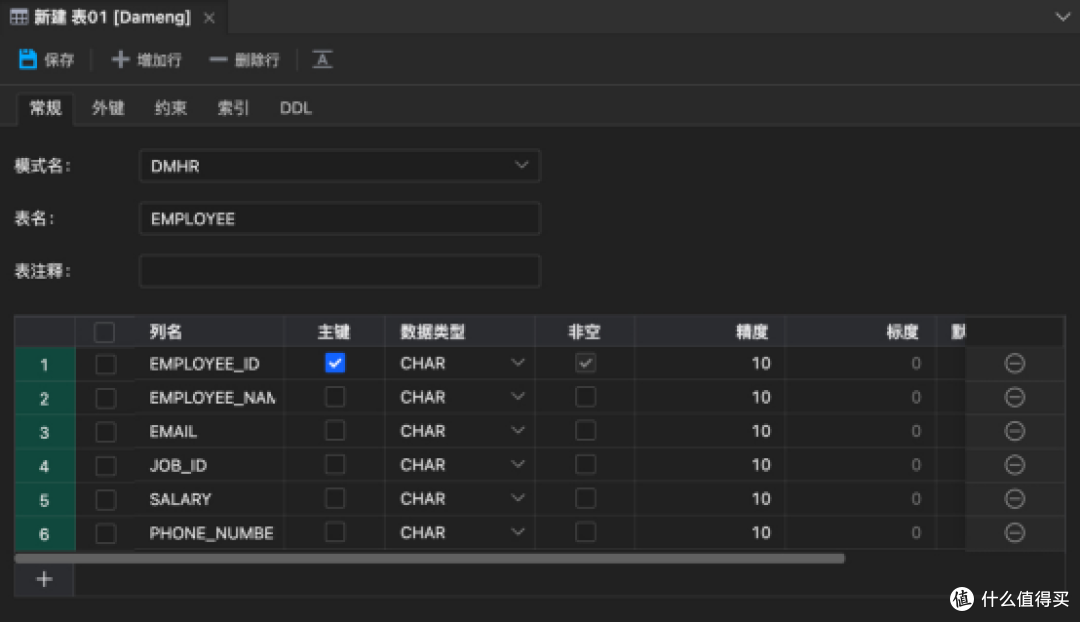Remove the JOB_ID row with its minus icon
Screen dimensions: 1080x622
[1015, 464]
